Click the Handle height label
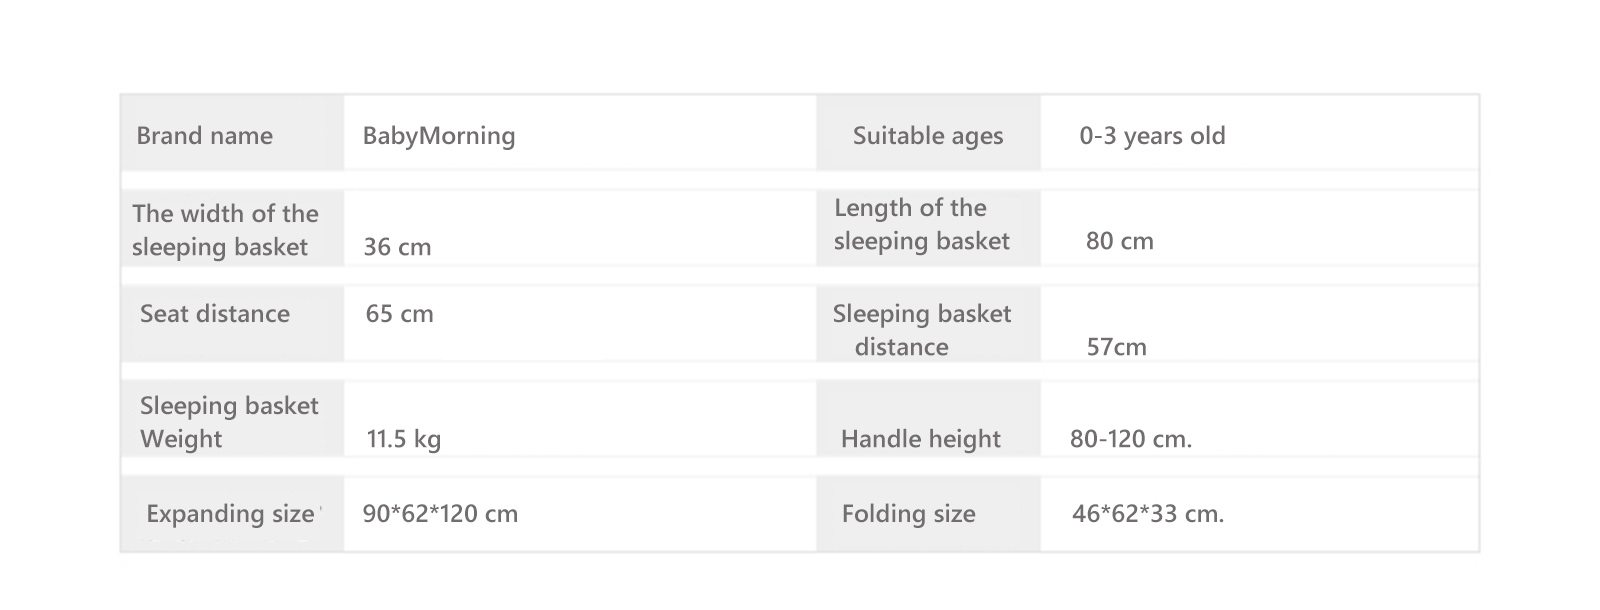The width and height of the screenshot is (1600, 610). 921,439
